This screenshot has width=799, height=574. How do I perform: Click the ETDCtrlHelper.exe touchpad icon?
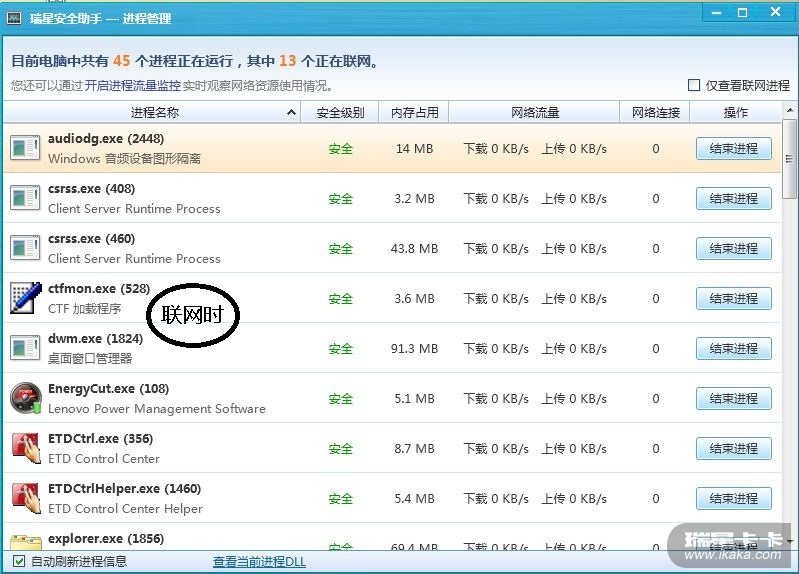pos(25,498)
